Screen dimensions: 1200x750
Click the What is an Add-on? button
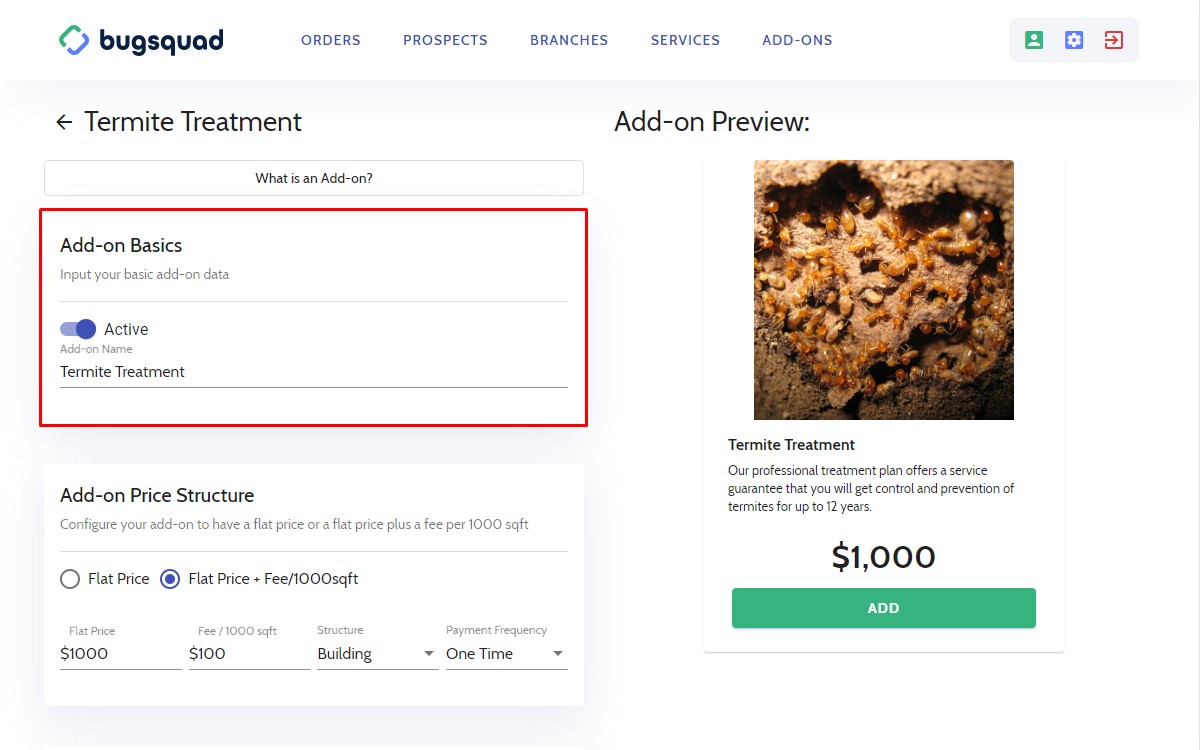coord(313,178)
